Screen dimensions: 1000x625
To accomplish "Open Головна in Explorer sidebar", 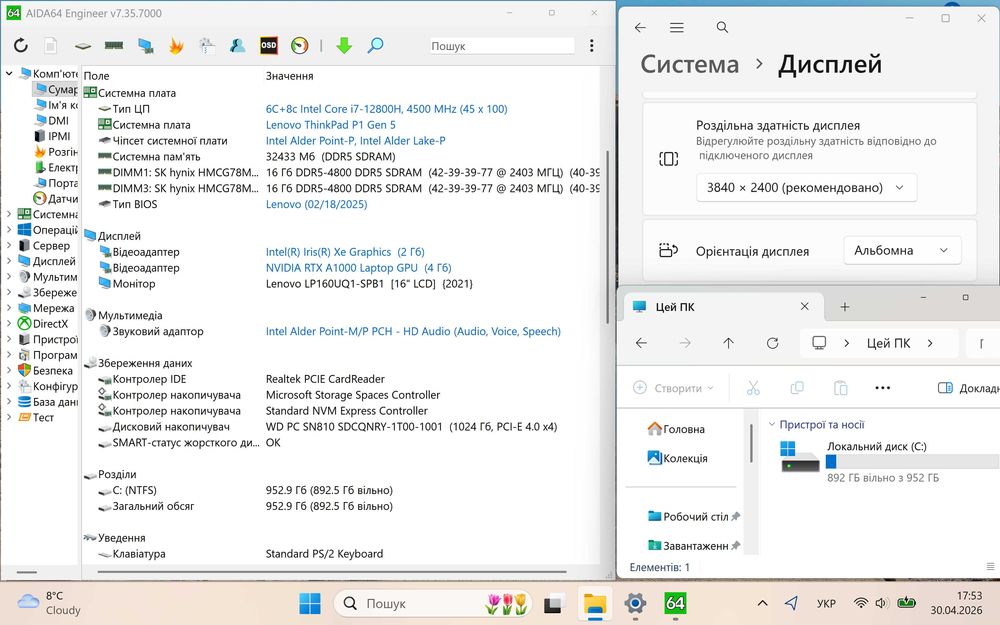I will click(676, 429).
